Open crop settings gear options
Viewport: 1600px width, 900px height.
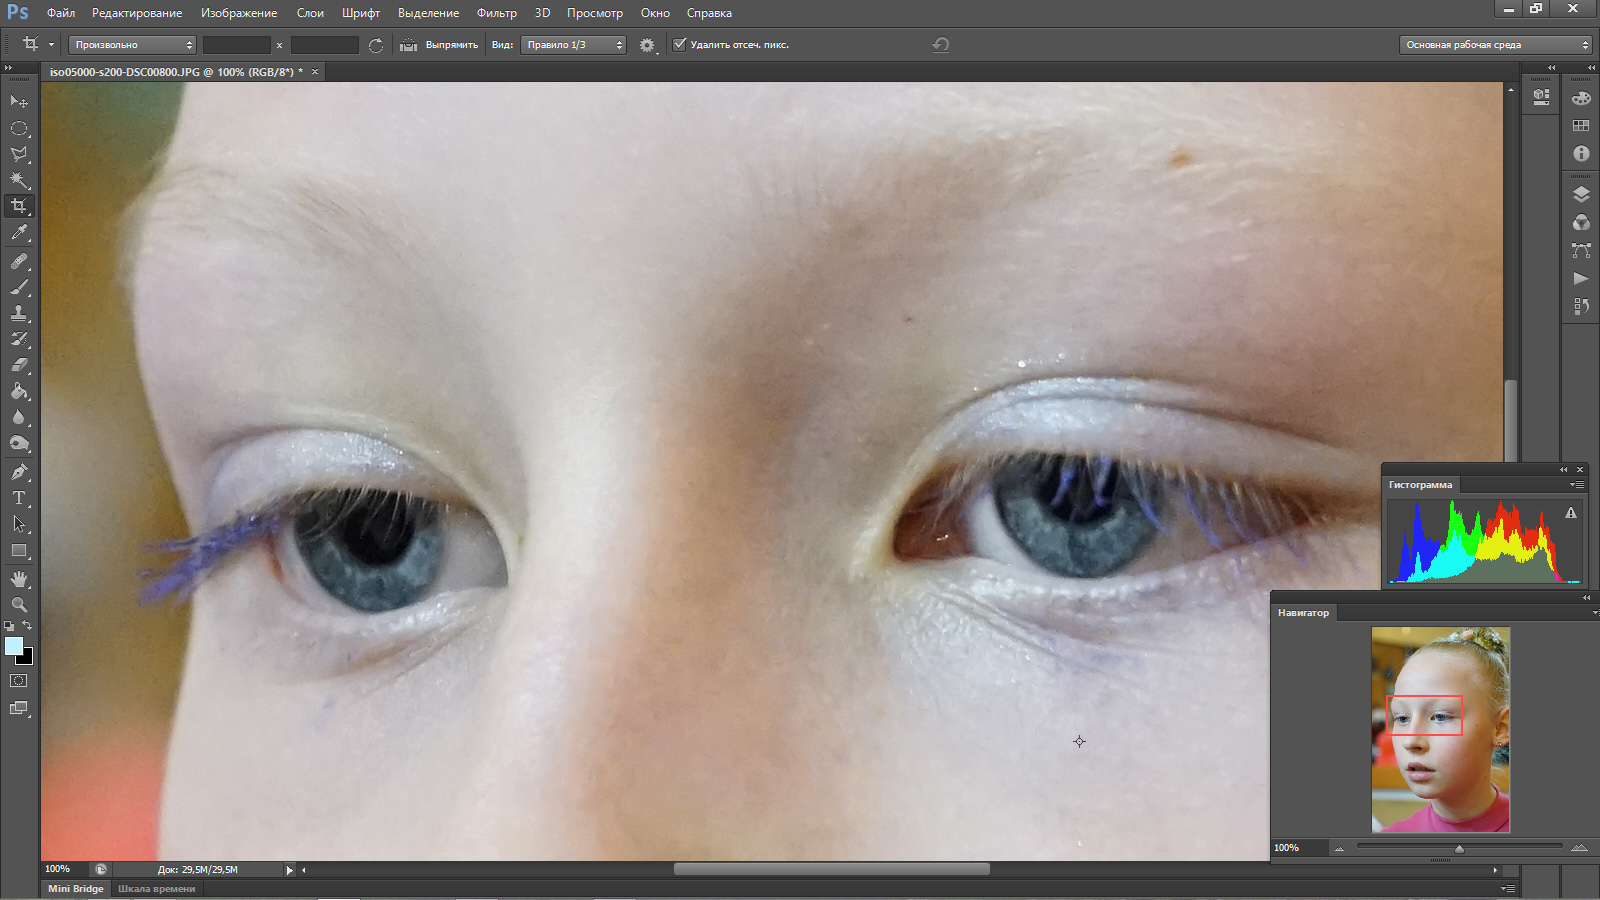pos(647,45)
